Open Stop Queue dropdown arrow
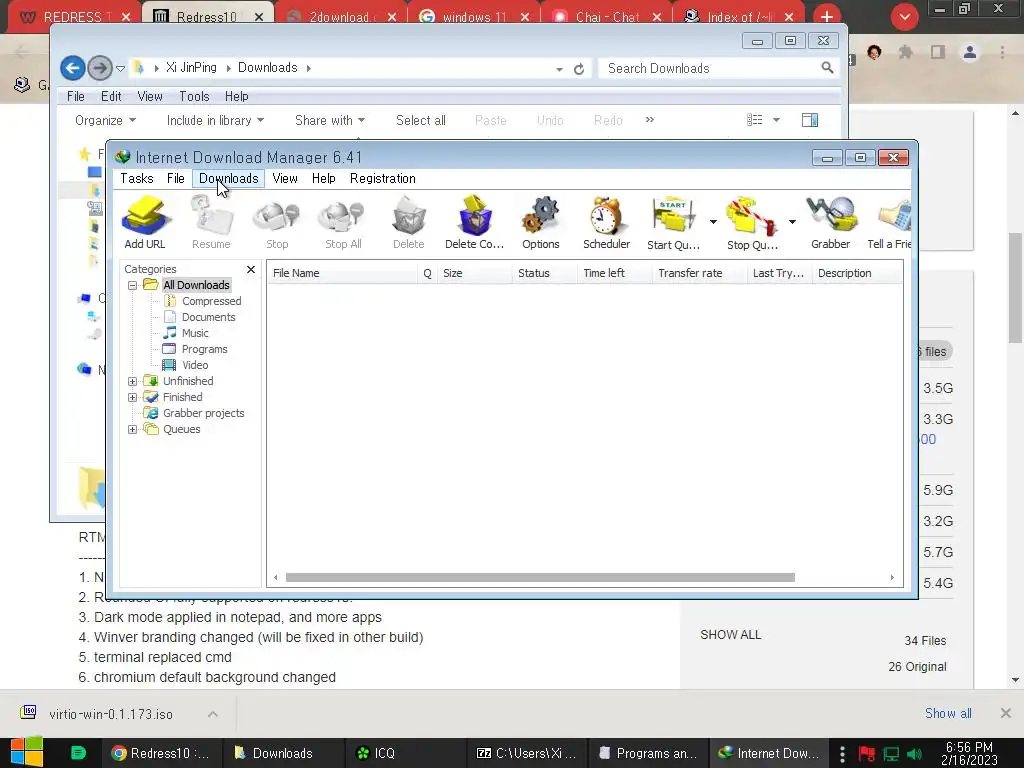The image size is (1024, 768). (x=792, y=222)
